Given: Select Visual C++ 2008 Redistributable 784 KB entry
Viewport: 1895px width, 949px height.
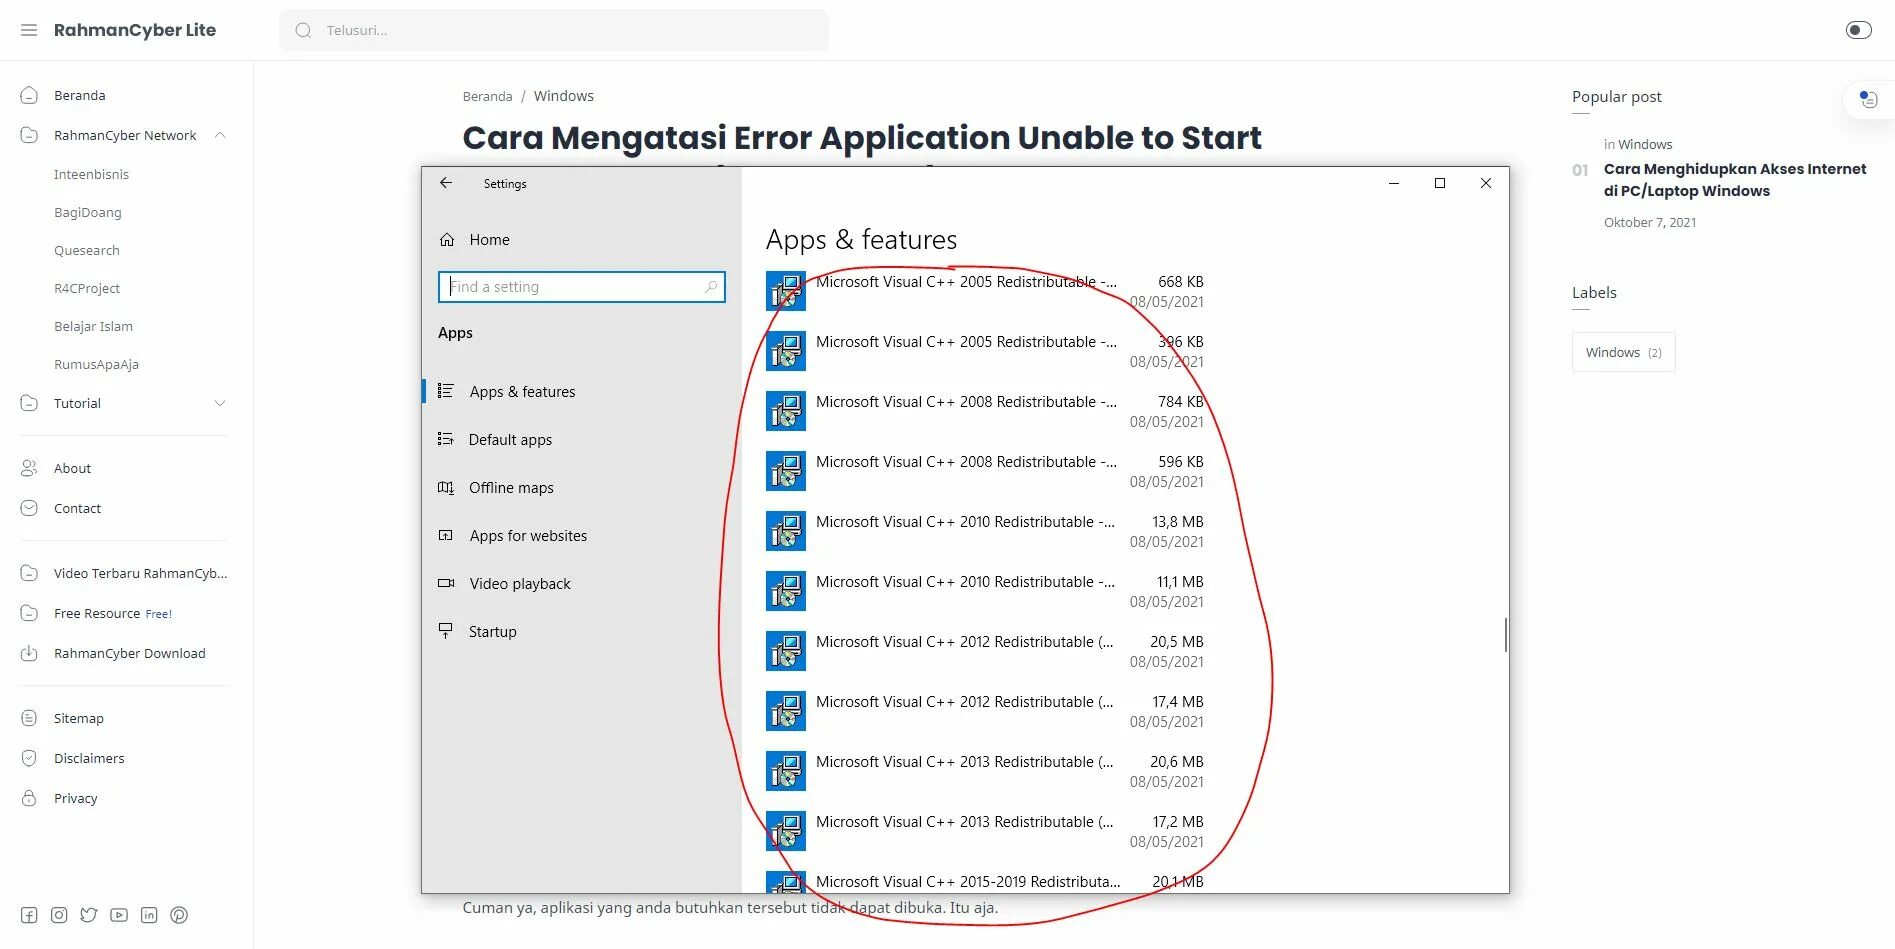Looking at the screenshot, I should [985, 411].
